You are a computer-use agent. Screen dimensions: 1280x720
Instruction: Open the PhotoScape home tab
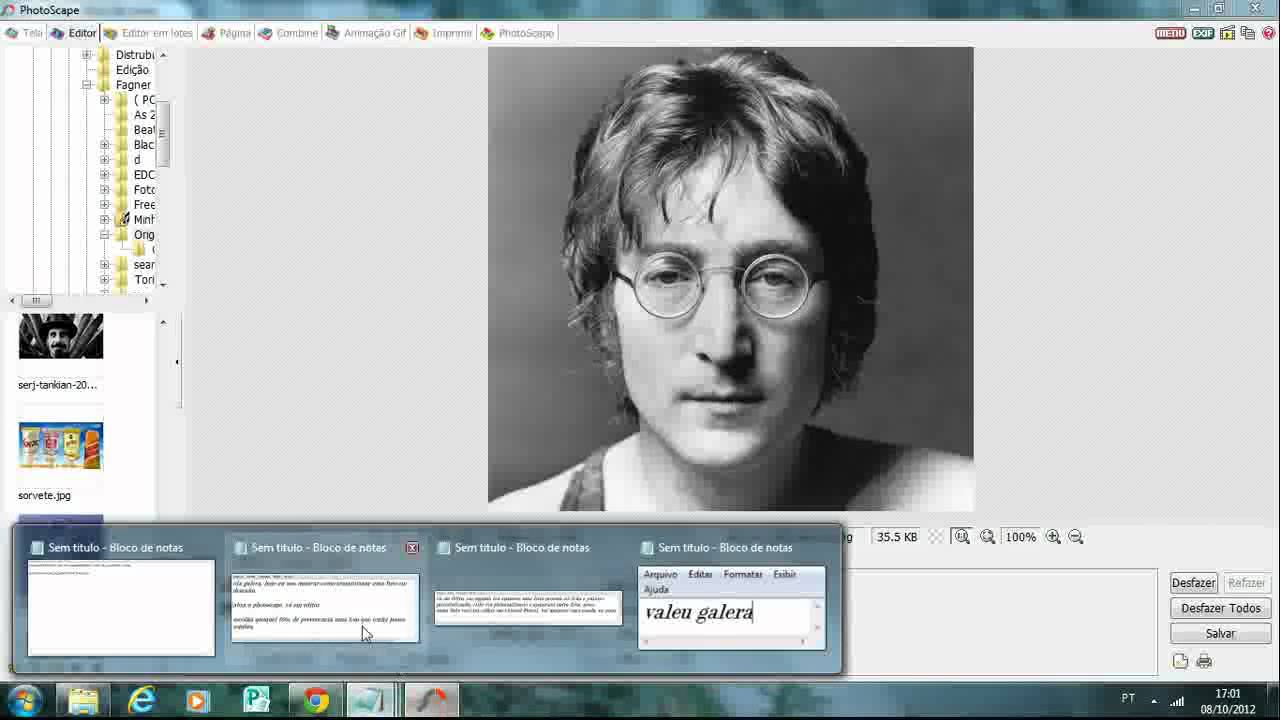(517, 33)
